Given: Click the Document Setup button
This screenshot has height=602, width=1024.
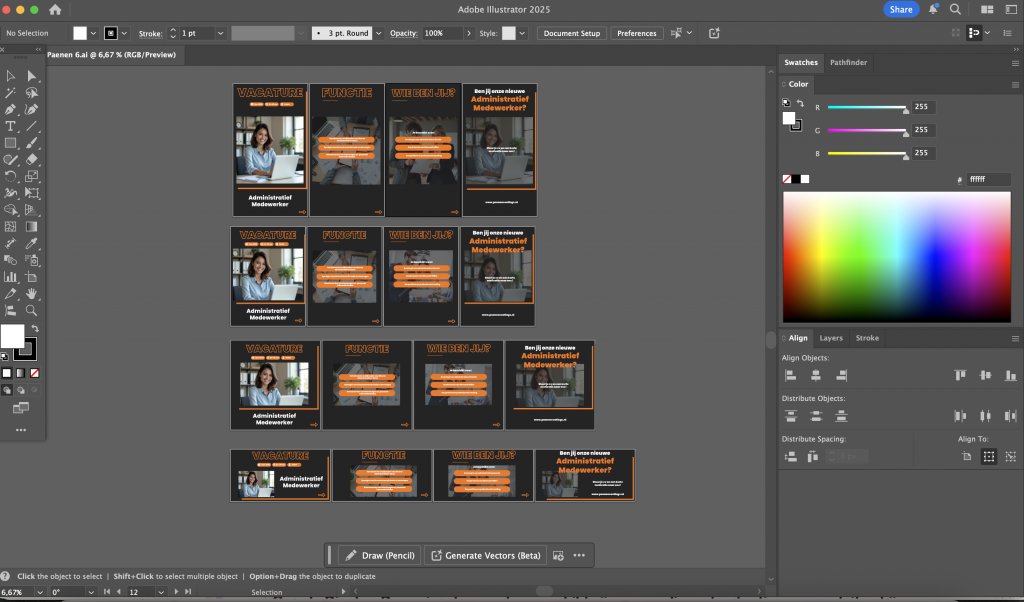Looking at the screenshot, I should click(x=572, y=33).
